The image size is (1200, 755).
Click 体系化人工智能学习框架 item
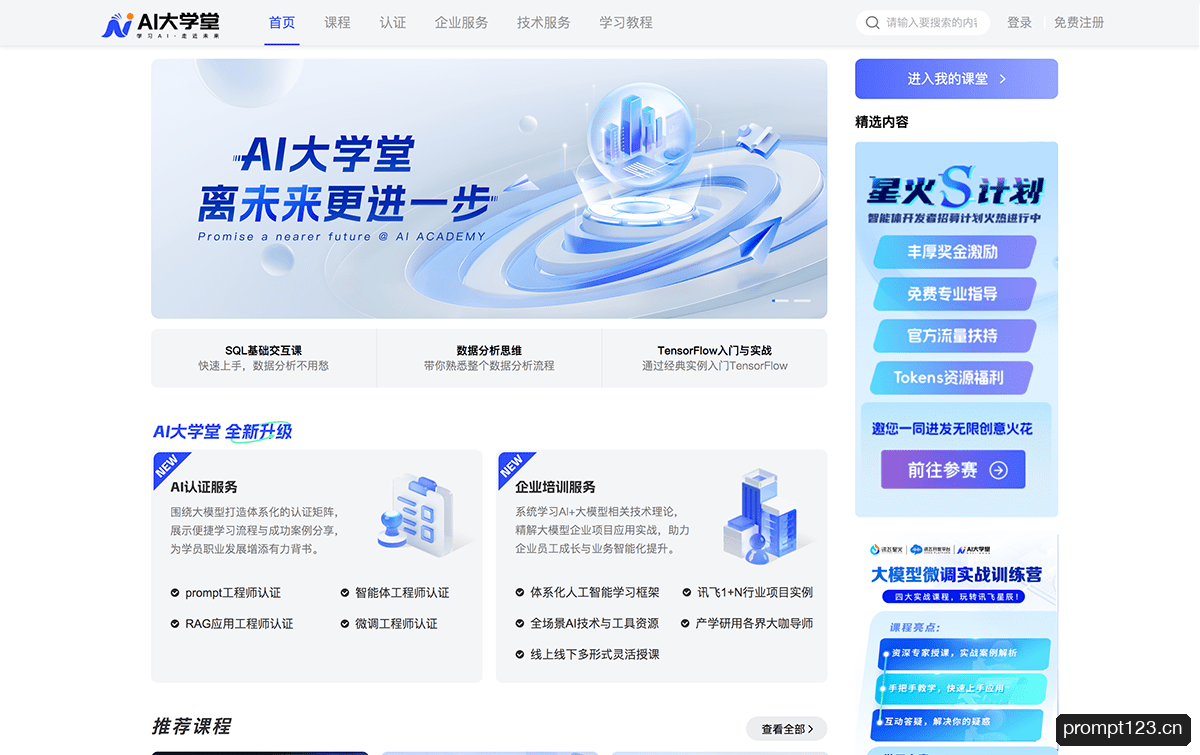tap(587, 593)
